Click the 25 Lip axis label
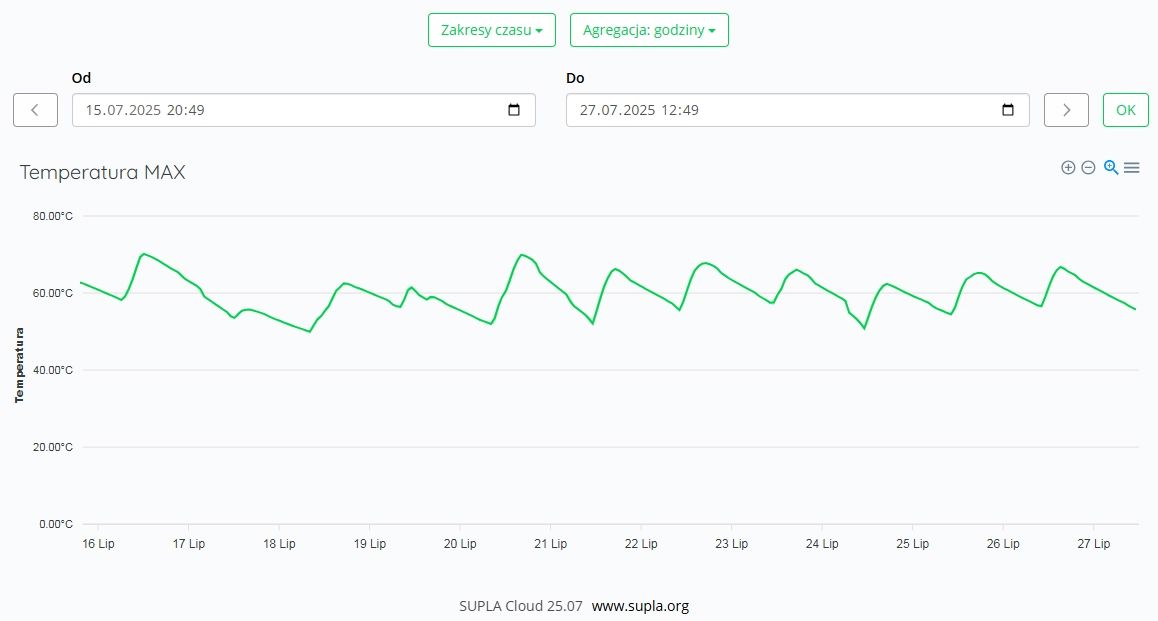Image resolution: width=1158 pixels, height=621 pixels. tap(912, 543)
